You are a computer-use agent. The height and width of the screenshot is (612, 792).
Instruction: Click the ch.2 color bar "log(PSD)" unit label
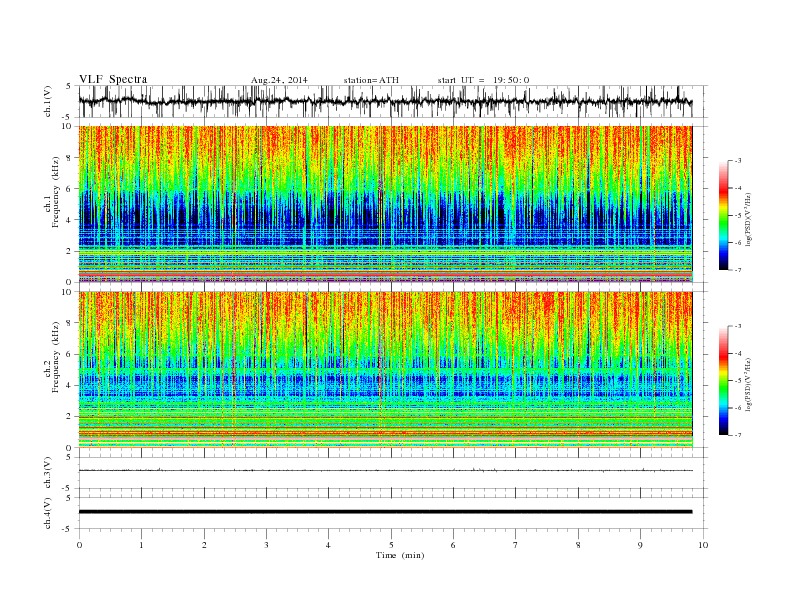[x=748, y=383]
